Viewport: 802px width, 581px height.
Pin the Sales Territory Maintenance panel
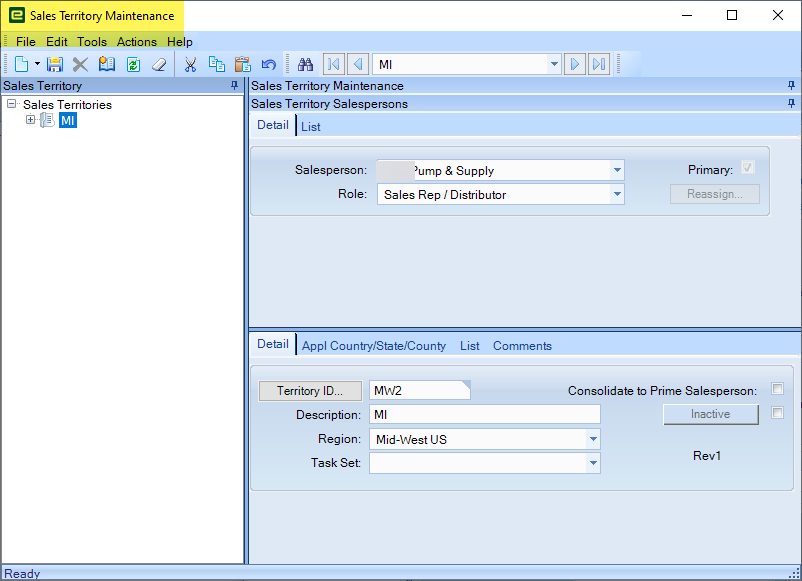click(791, 85)
